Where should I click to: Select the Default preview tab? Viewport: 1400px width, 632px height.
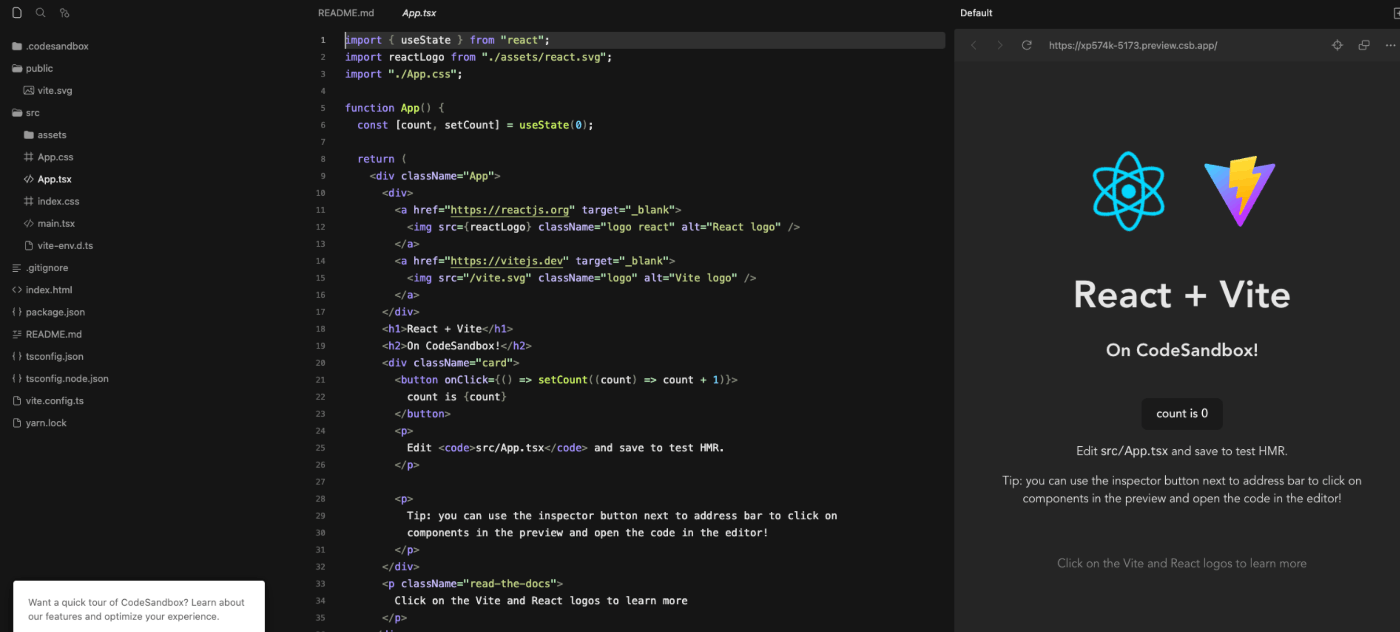click(976, 13)
